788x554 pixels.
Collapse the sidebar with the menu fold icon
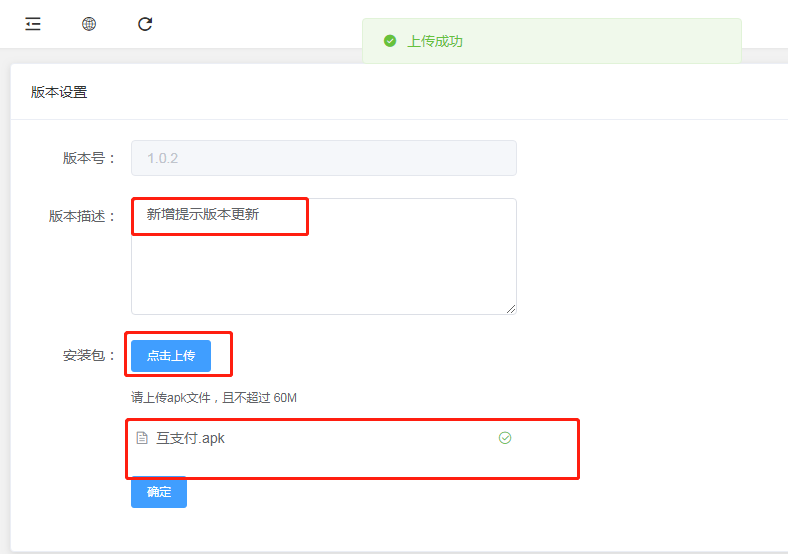(x=33, y=24)
